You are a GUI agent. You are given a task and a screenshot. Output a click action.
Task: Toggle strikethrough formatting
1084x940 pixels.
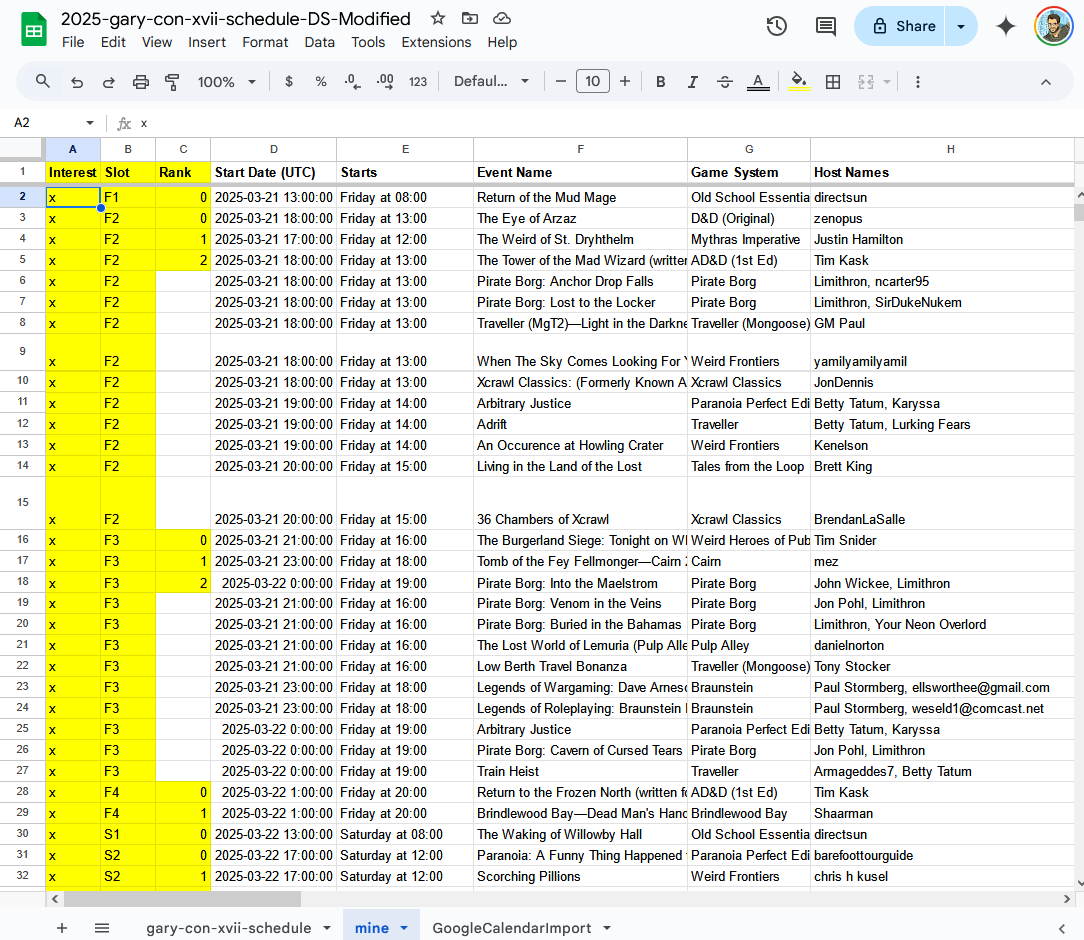coord(725,82)
